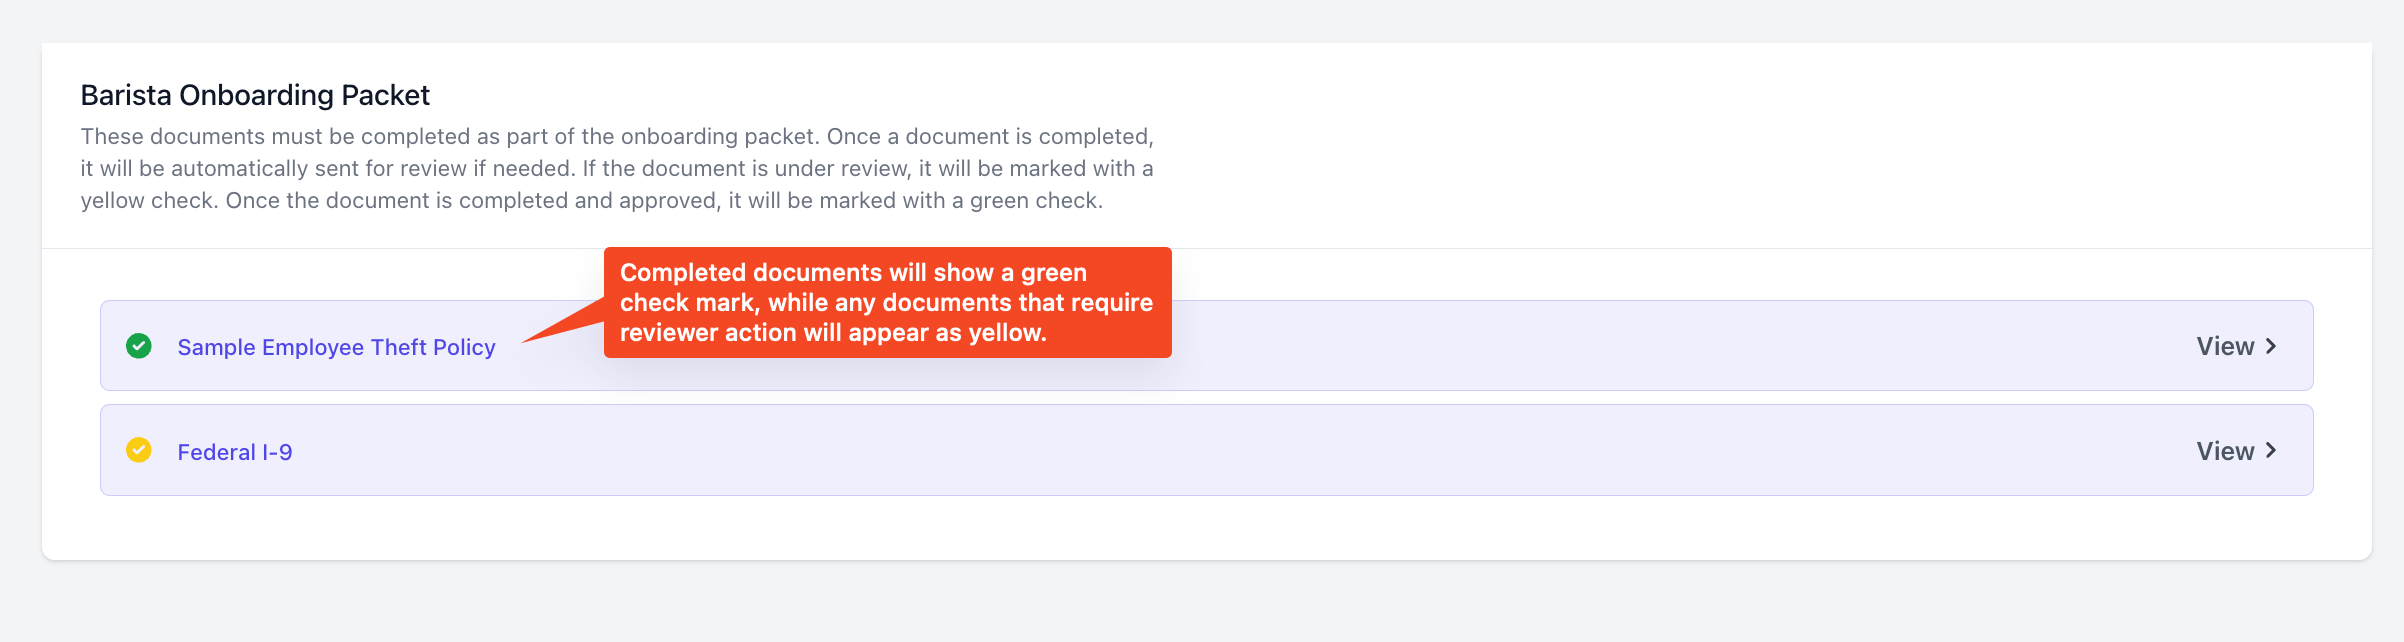Click the 'I-9' text in second row
Screen dimensions: 2404x642
(x=277, y=452)
